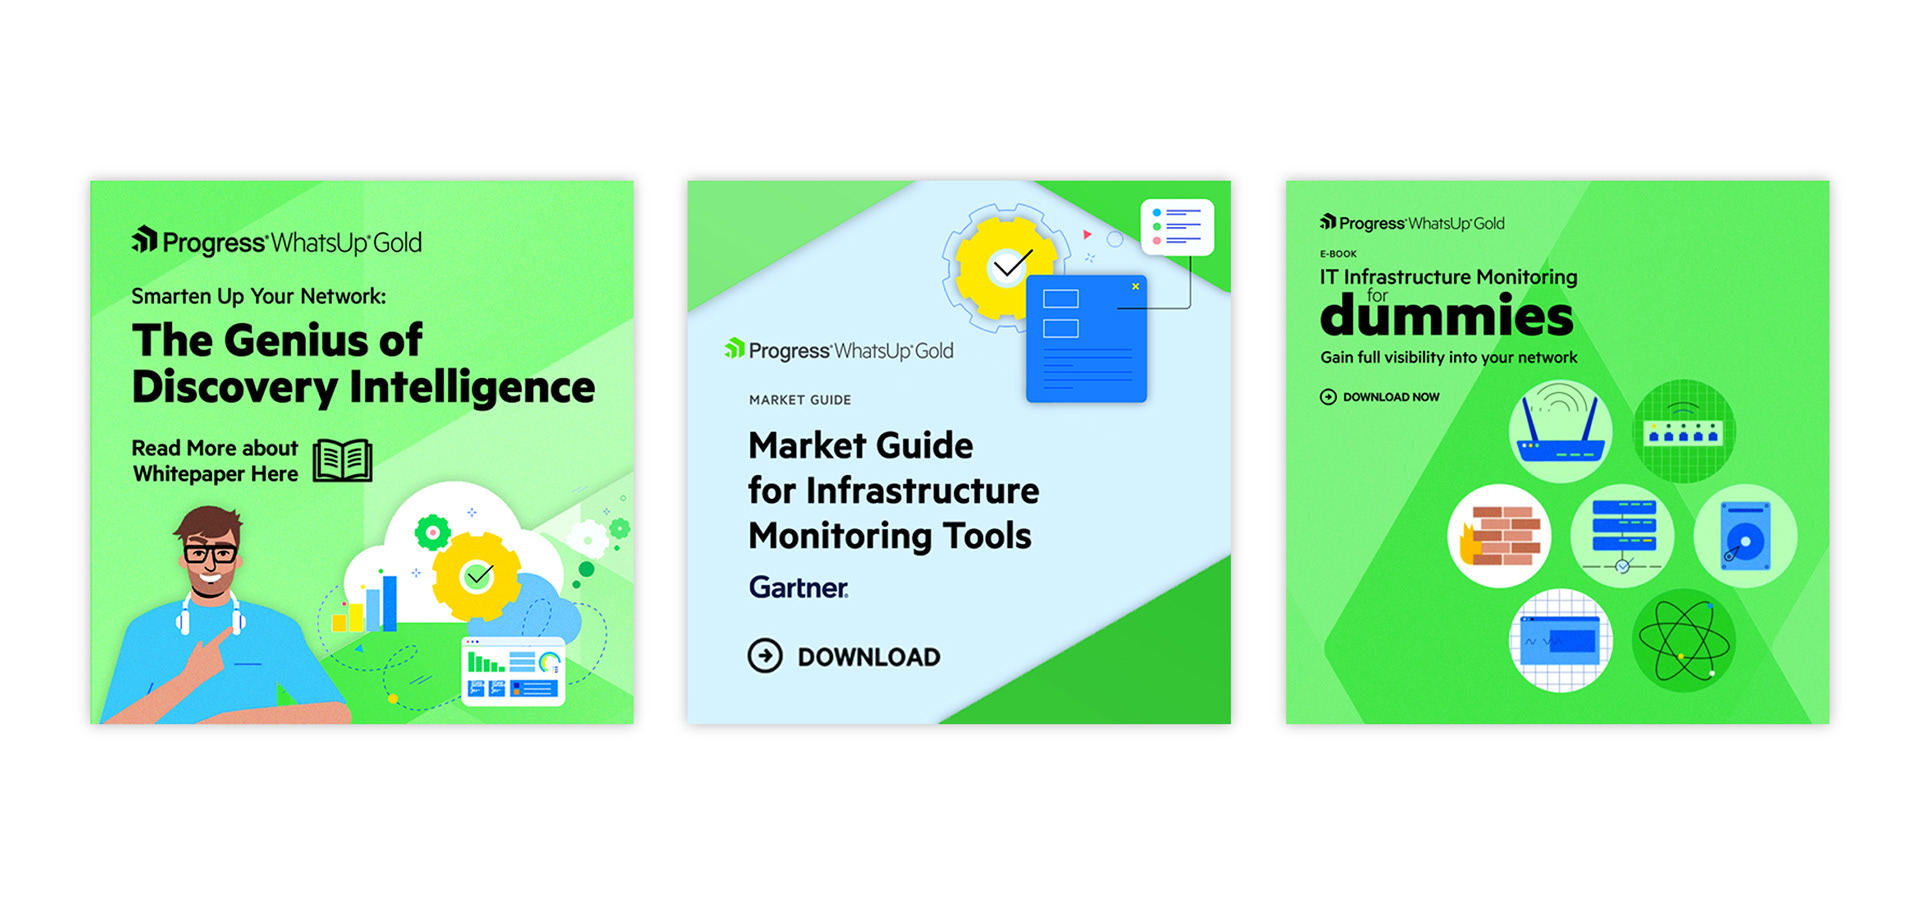Click 'Gain full visibility into your network' text
Image resolution: width=1920 pixels, height=904 pixels.
click(x=1448, y=357)
